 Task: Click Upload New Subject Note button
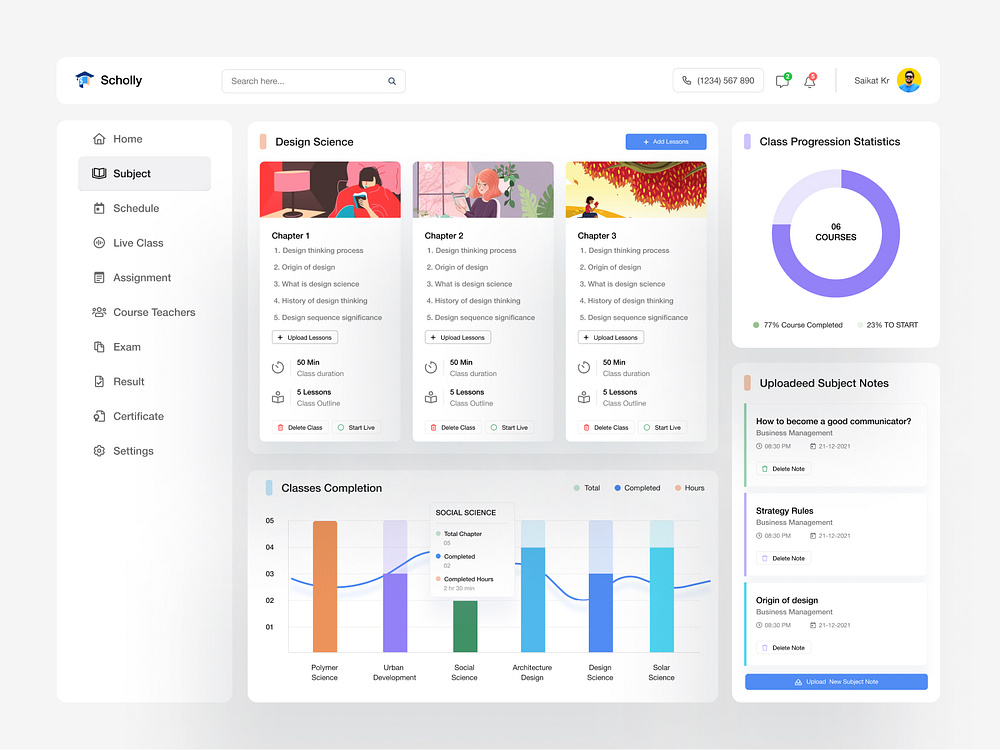[836, 681]
